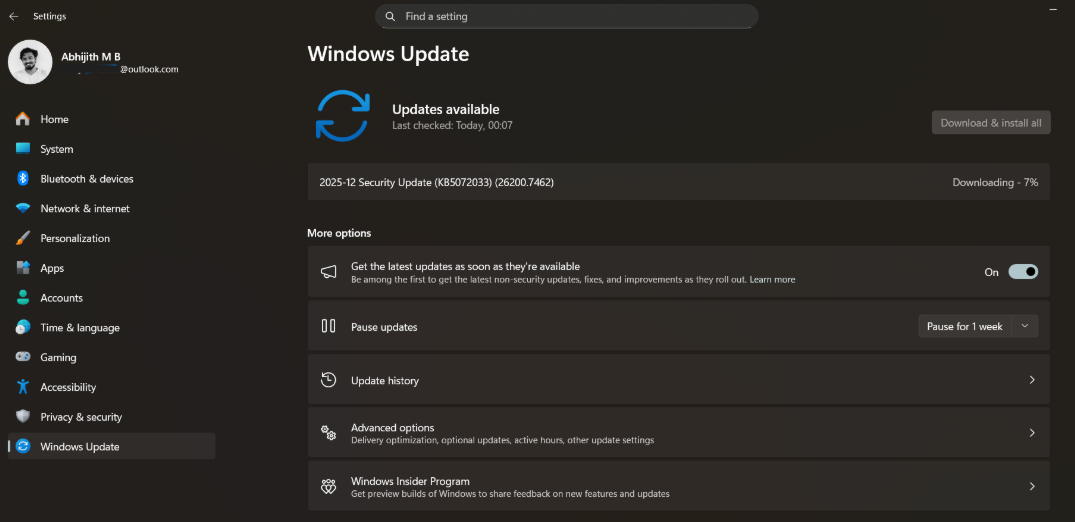Turn off get latest updates toggle
Image resolution: width=1075 pixels, height=522 pixels.
pos(1023,272)
